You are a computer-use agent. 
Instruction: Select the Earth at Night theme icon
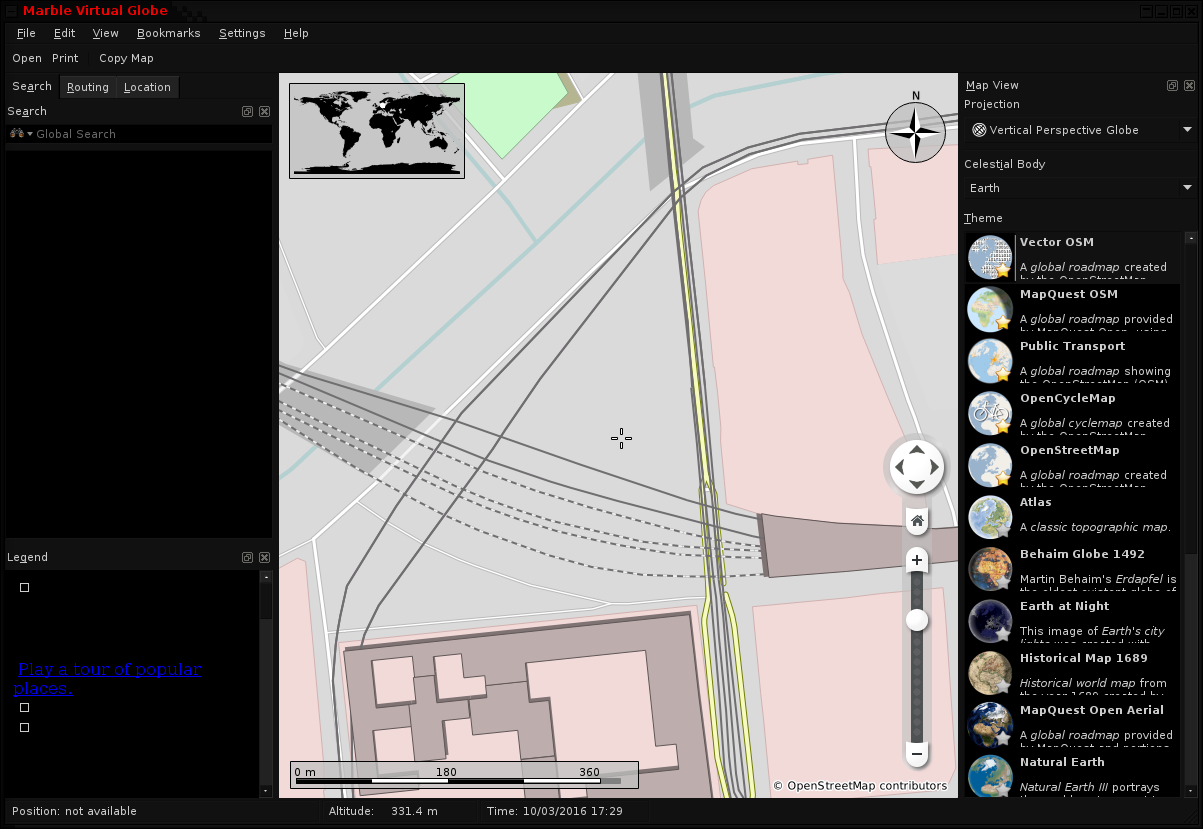(x=990, y=621)
